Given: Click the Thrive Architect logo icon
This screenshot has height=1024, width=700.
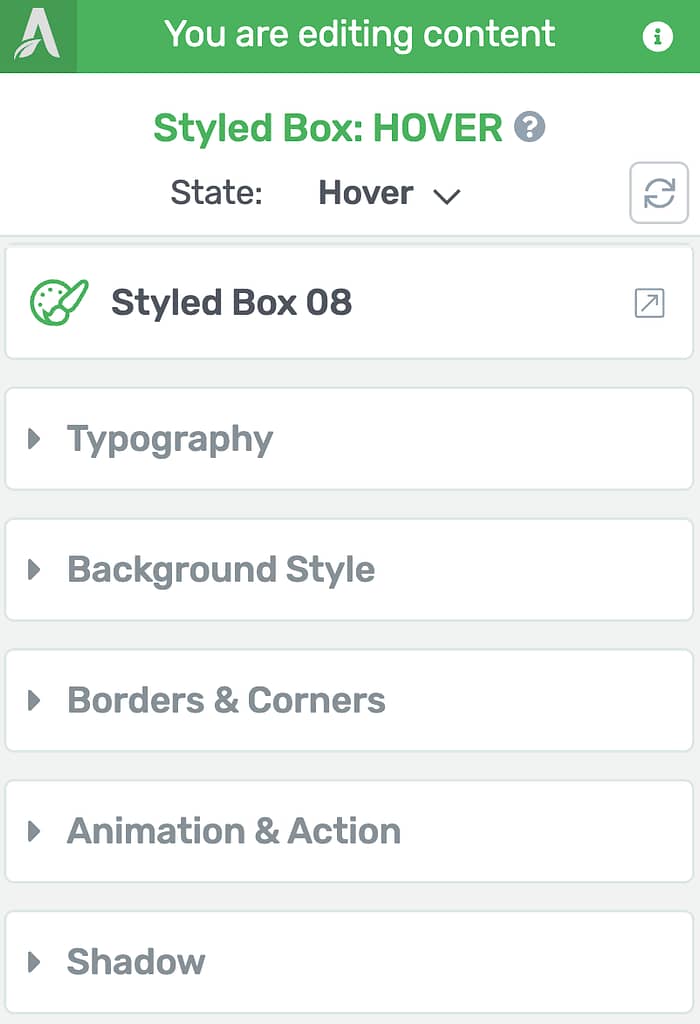Looking at the screenshot, I should point(38,36).
